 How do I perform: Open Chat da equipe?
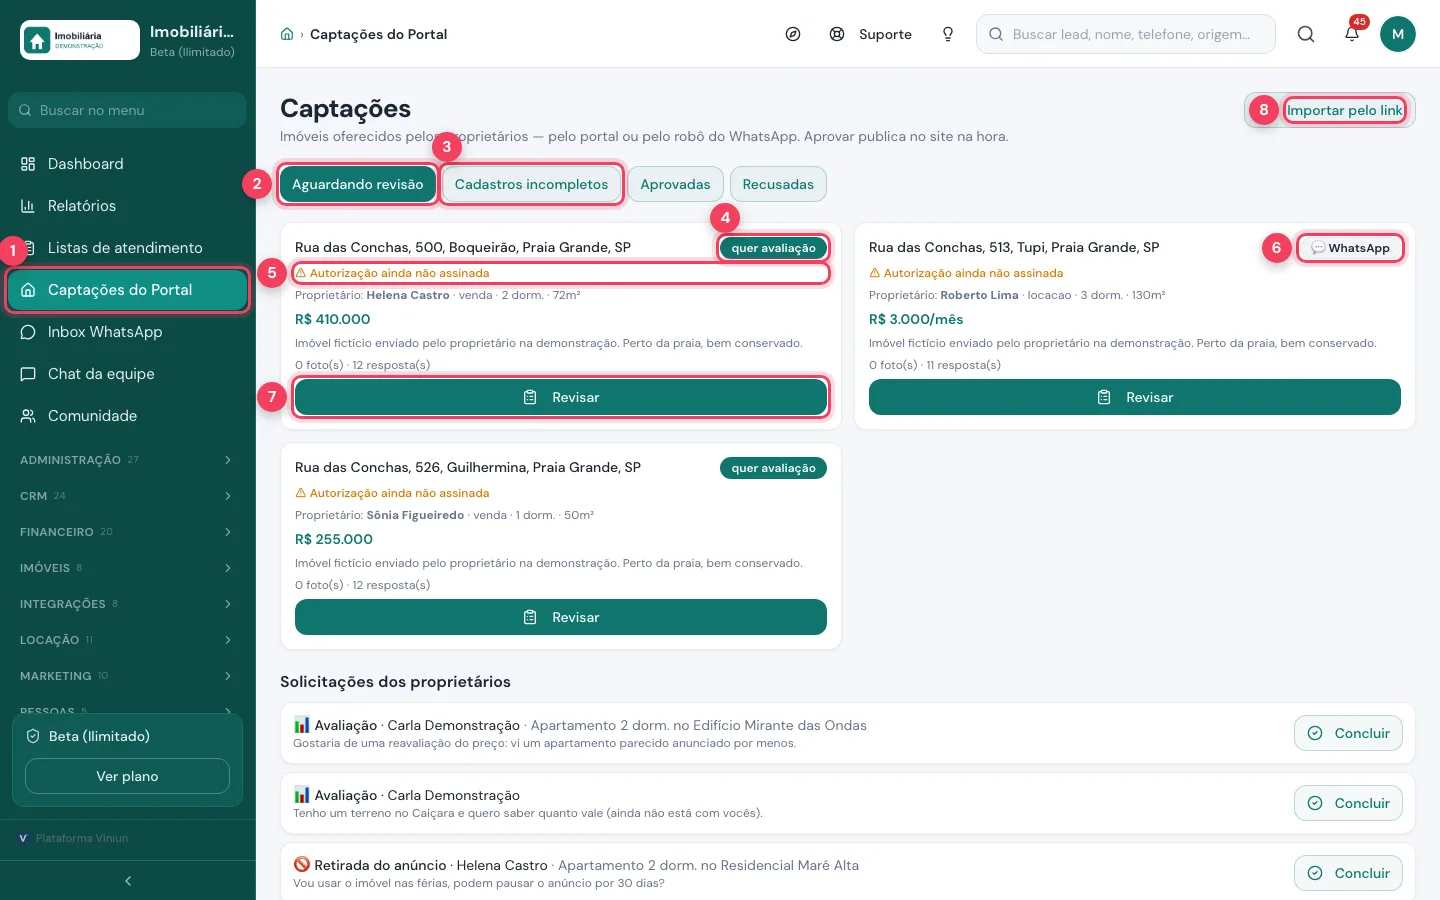coord(127,374)
